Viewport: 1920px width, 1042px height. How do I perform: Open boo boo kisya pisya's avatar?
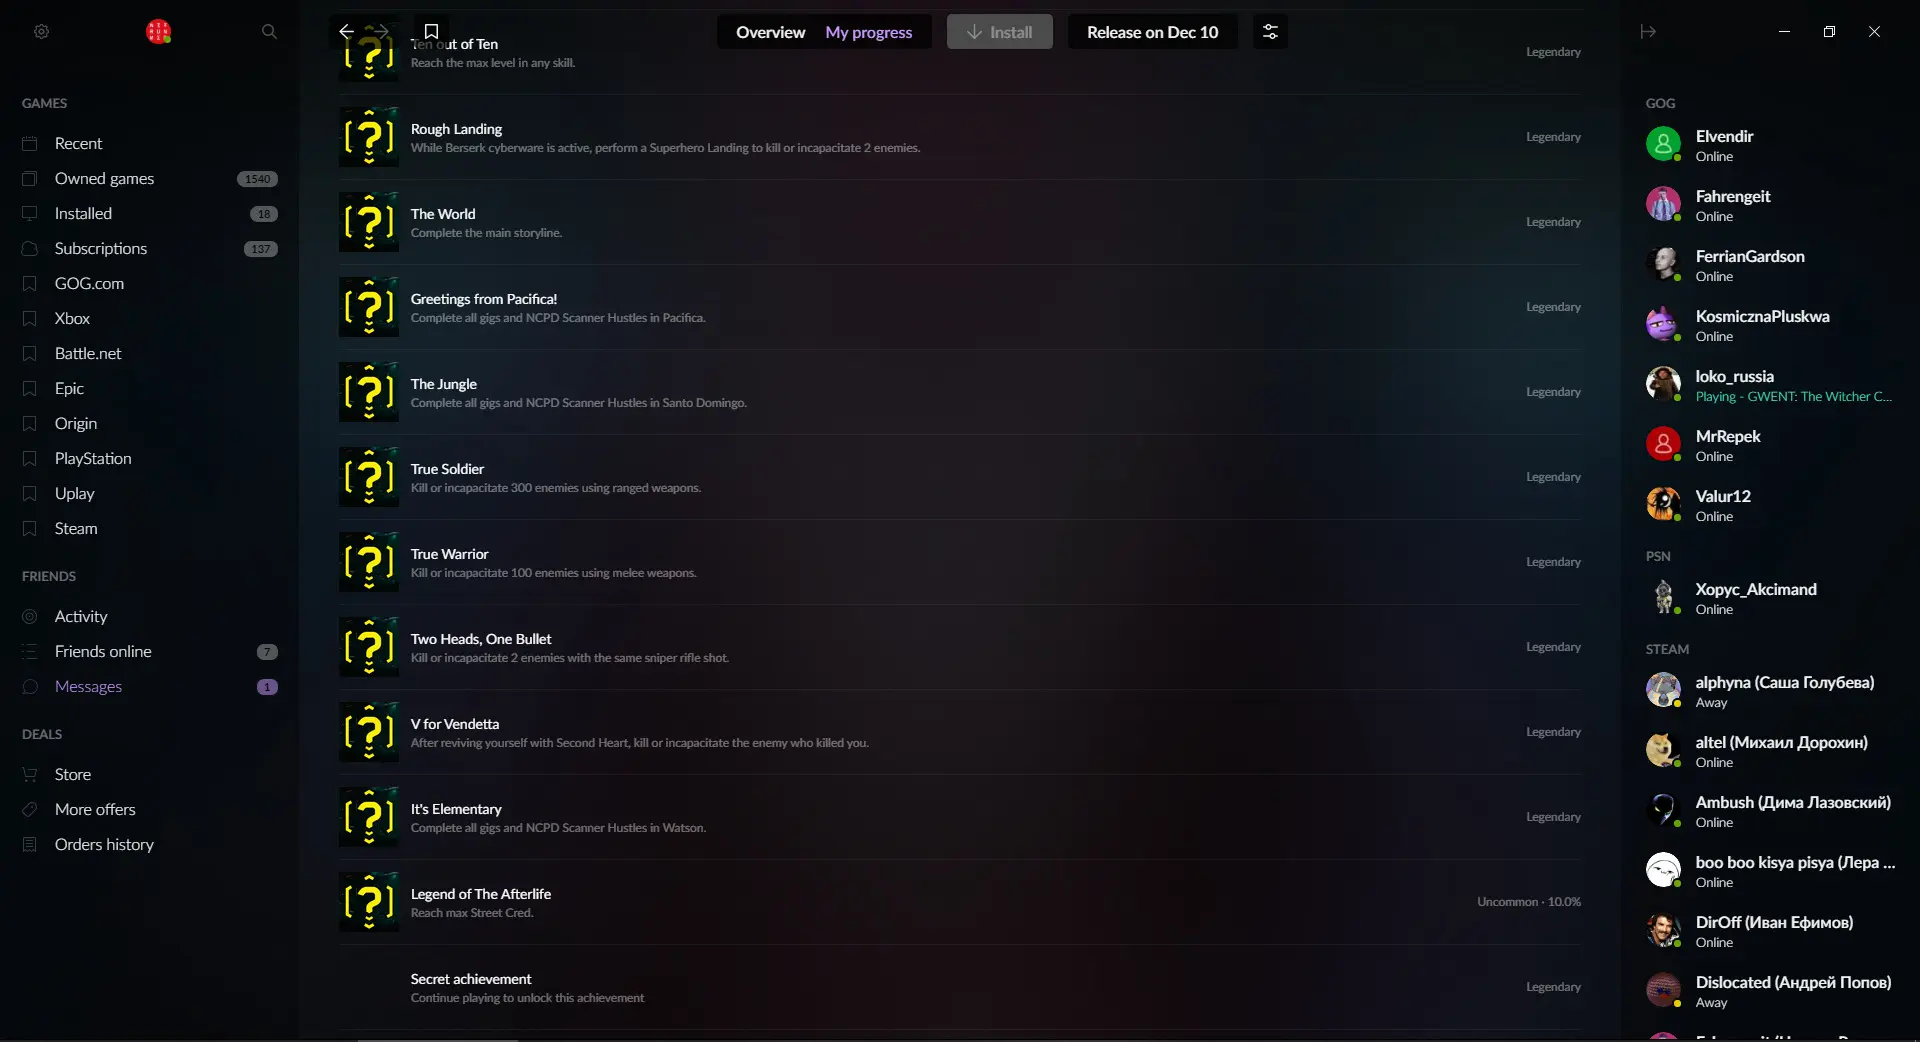[1664, 870]
